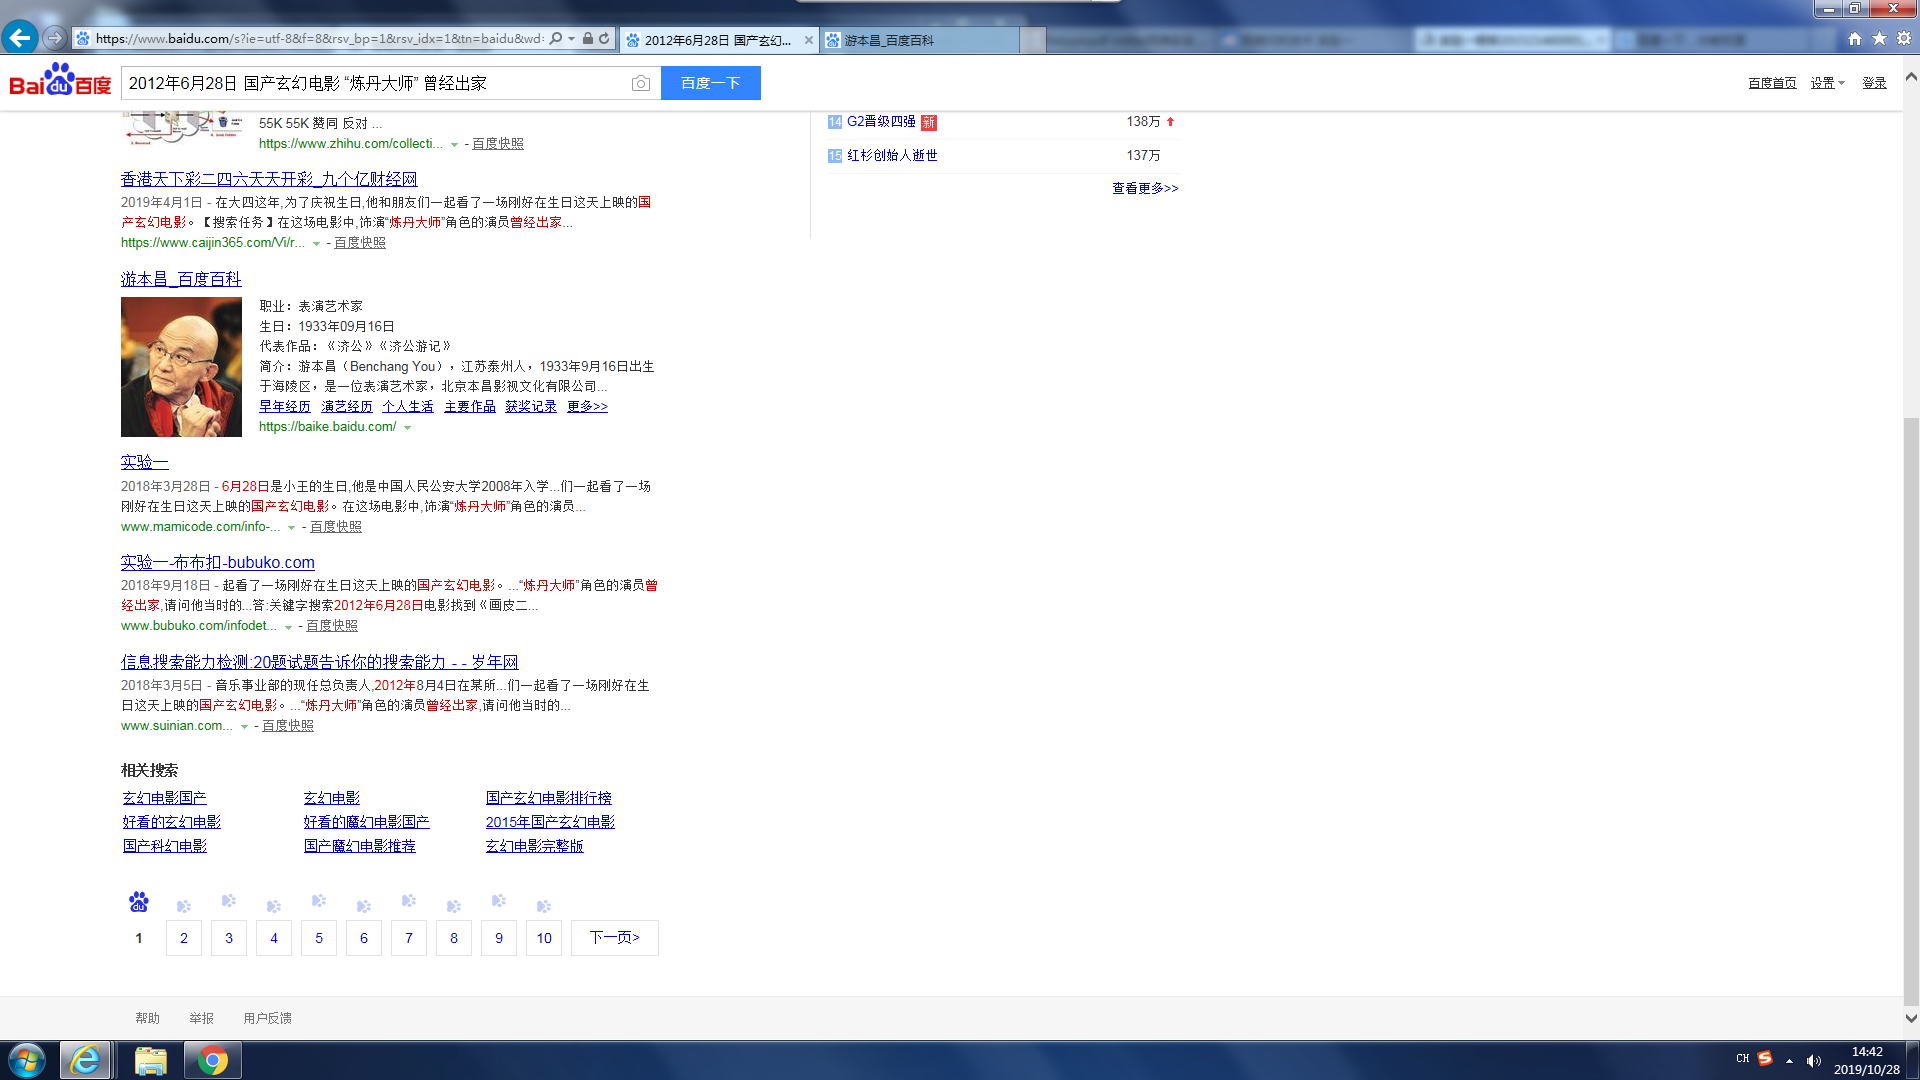1920x1080 pixels.
Task: Open favorites star icon
Action: 1879,39
